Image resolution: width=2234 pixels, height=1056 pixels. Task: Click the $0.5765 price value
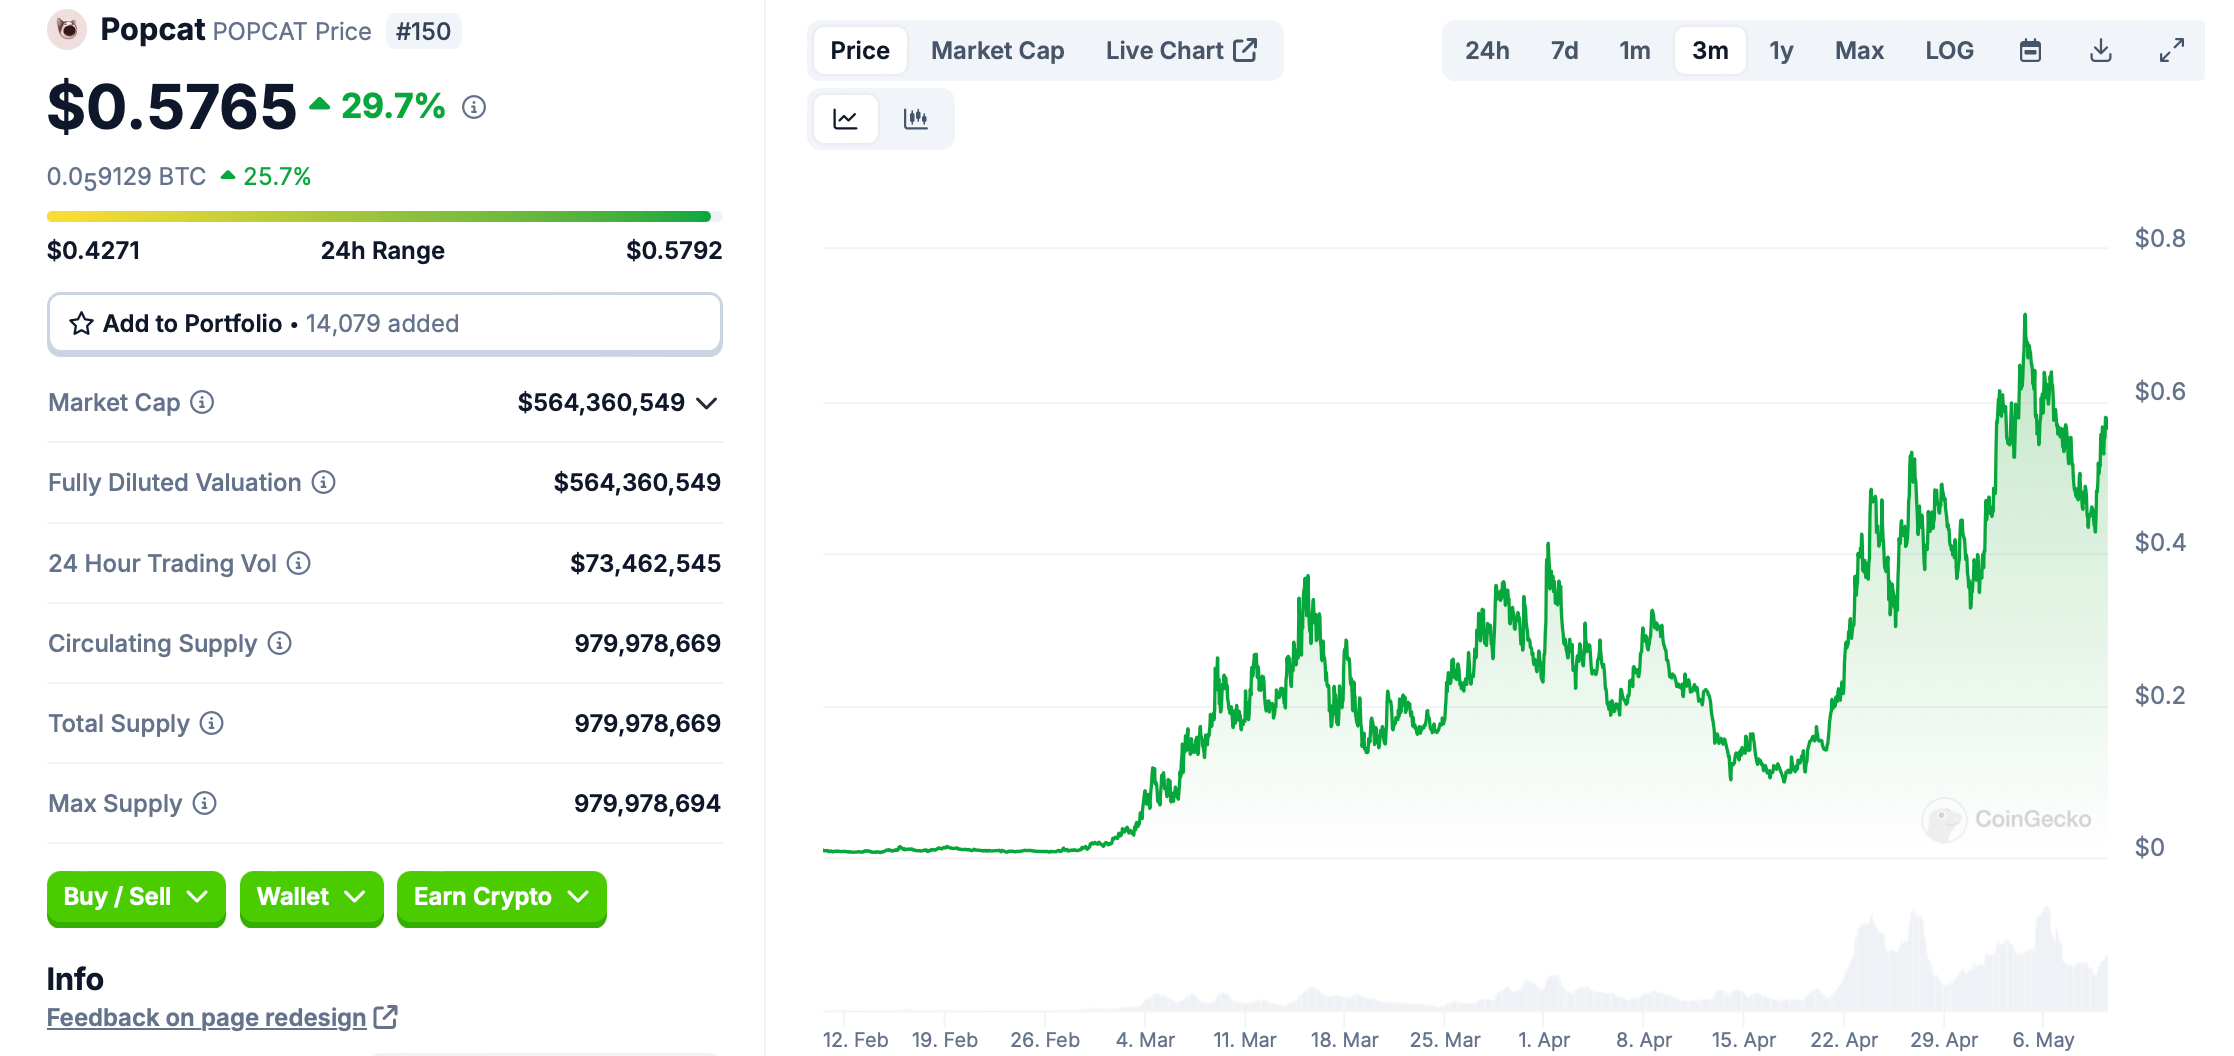[x=172, y=106]
